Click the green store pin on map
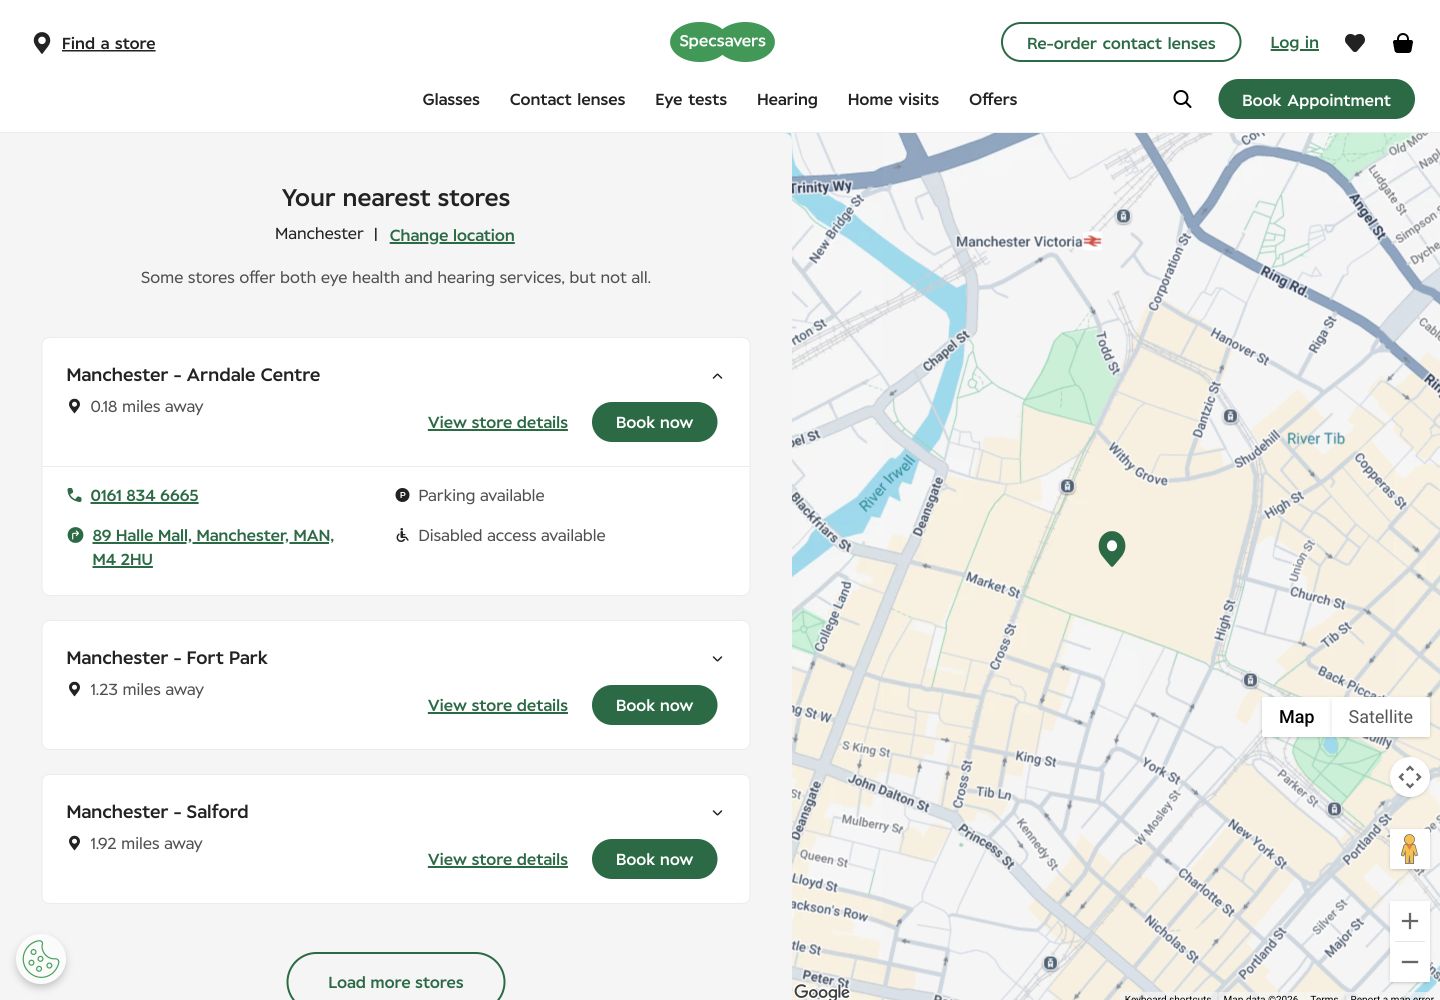Screen dimensions: 1440x1000 [x=1112, y=549]
